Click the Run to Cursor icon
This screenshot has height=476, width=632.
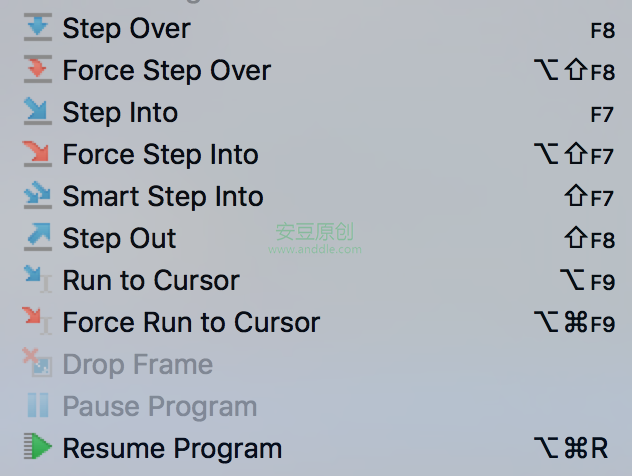coord(38,280)
